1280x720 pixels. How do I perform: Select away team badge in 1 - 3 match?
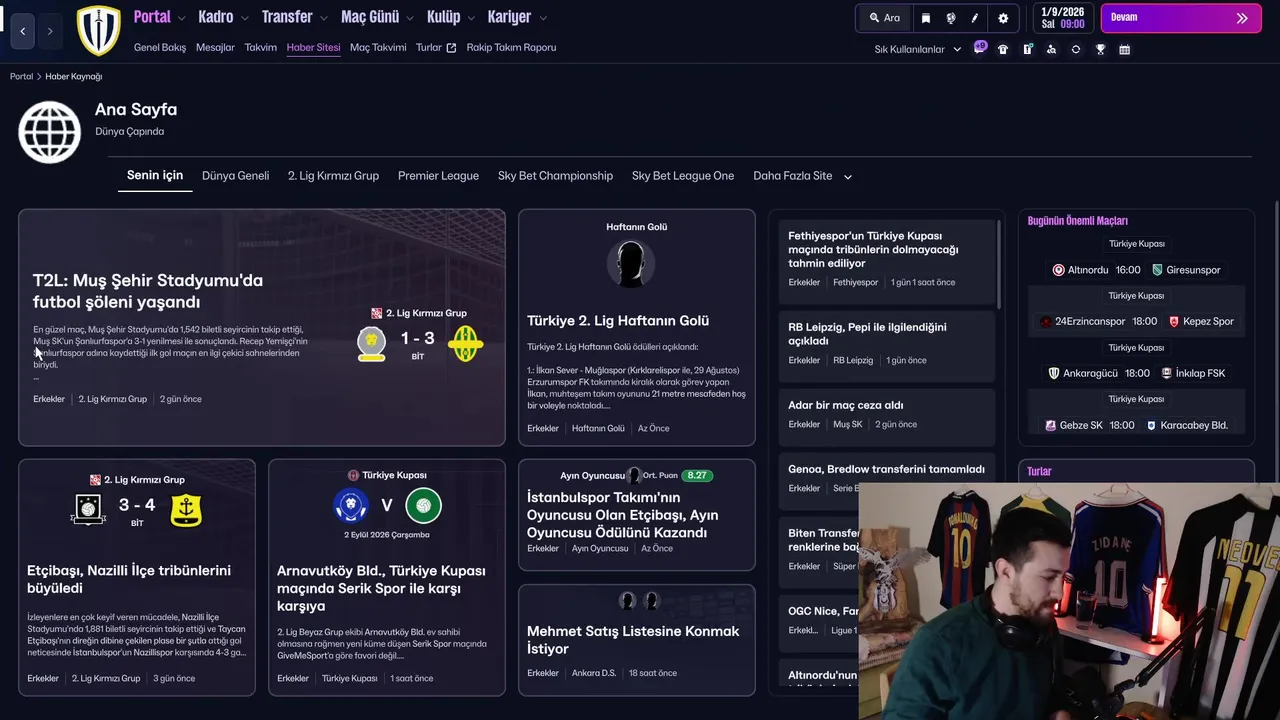[x=465, y=344]
